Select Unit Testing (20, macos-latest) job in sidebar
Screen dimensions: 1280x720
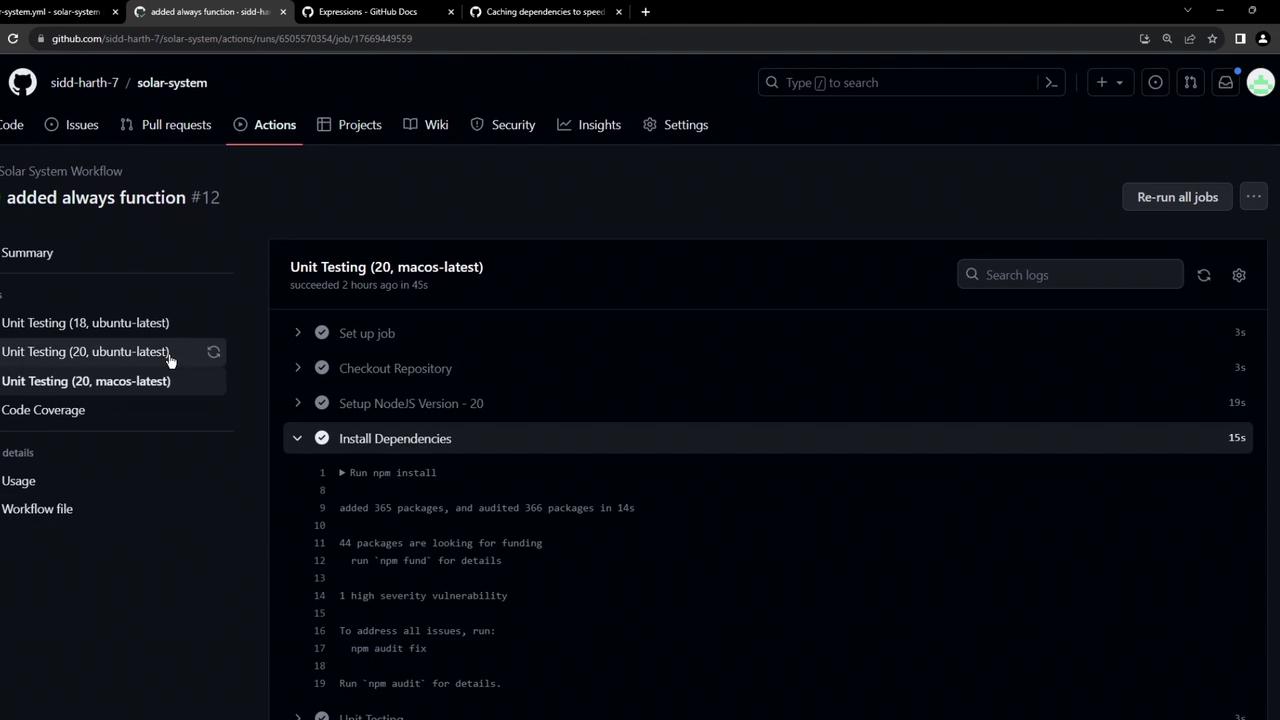86,381
